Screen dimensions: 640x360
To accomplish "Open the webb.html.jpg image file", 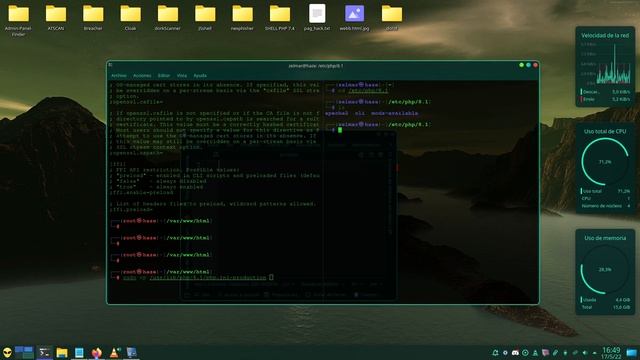I will pyautogui.click(x=354, y=18).
